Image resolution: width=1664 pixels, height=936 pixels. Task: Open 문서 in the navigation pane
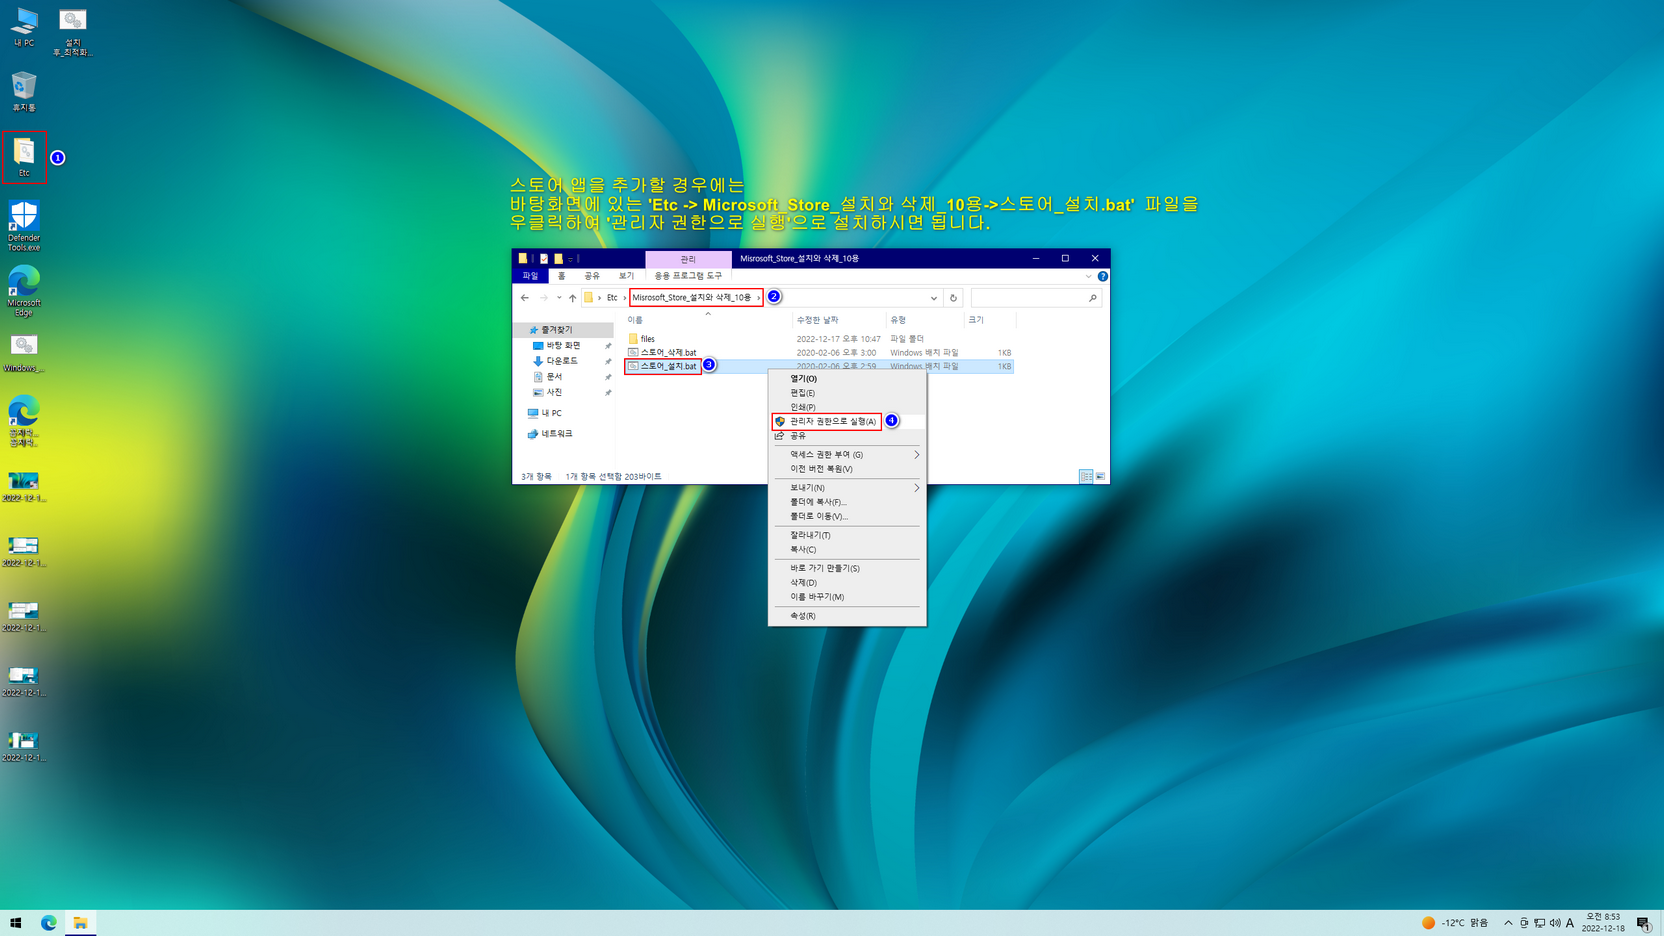click(x=554, y=377)
